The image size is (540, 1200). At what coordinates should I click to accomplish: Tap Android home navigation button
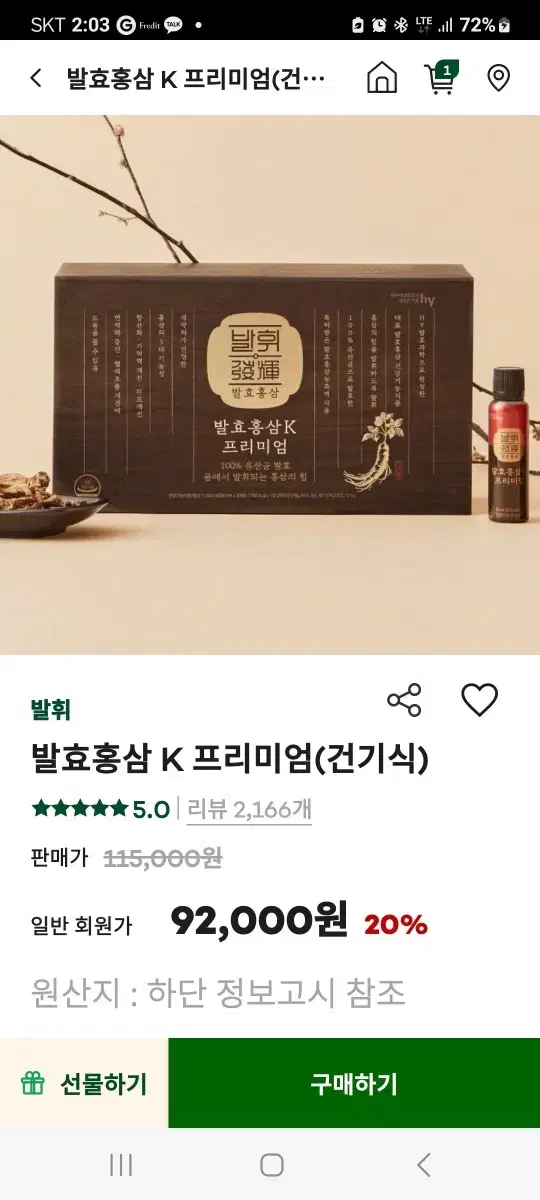(x=271, y=1164)
